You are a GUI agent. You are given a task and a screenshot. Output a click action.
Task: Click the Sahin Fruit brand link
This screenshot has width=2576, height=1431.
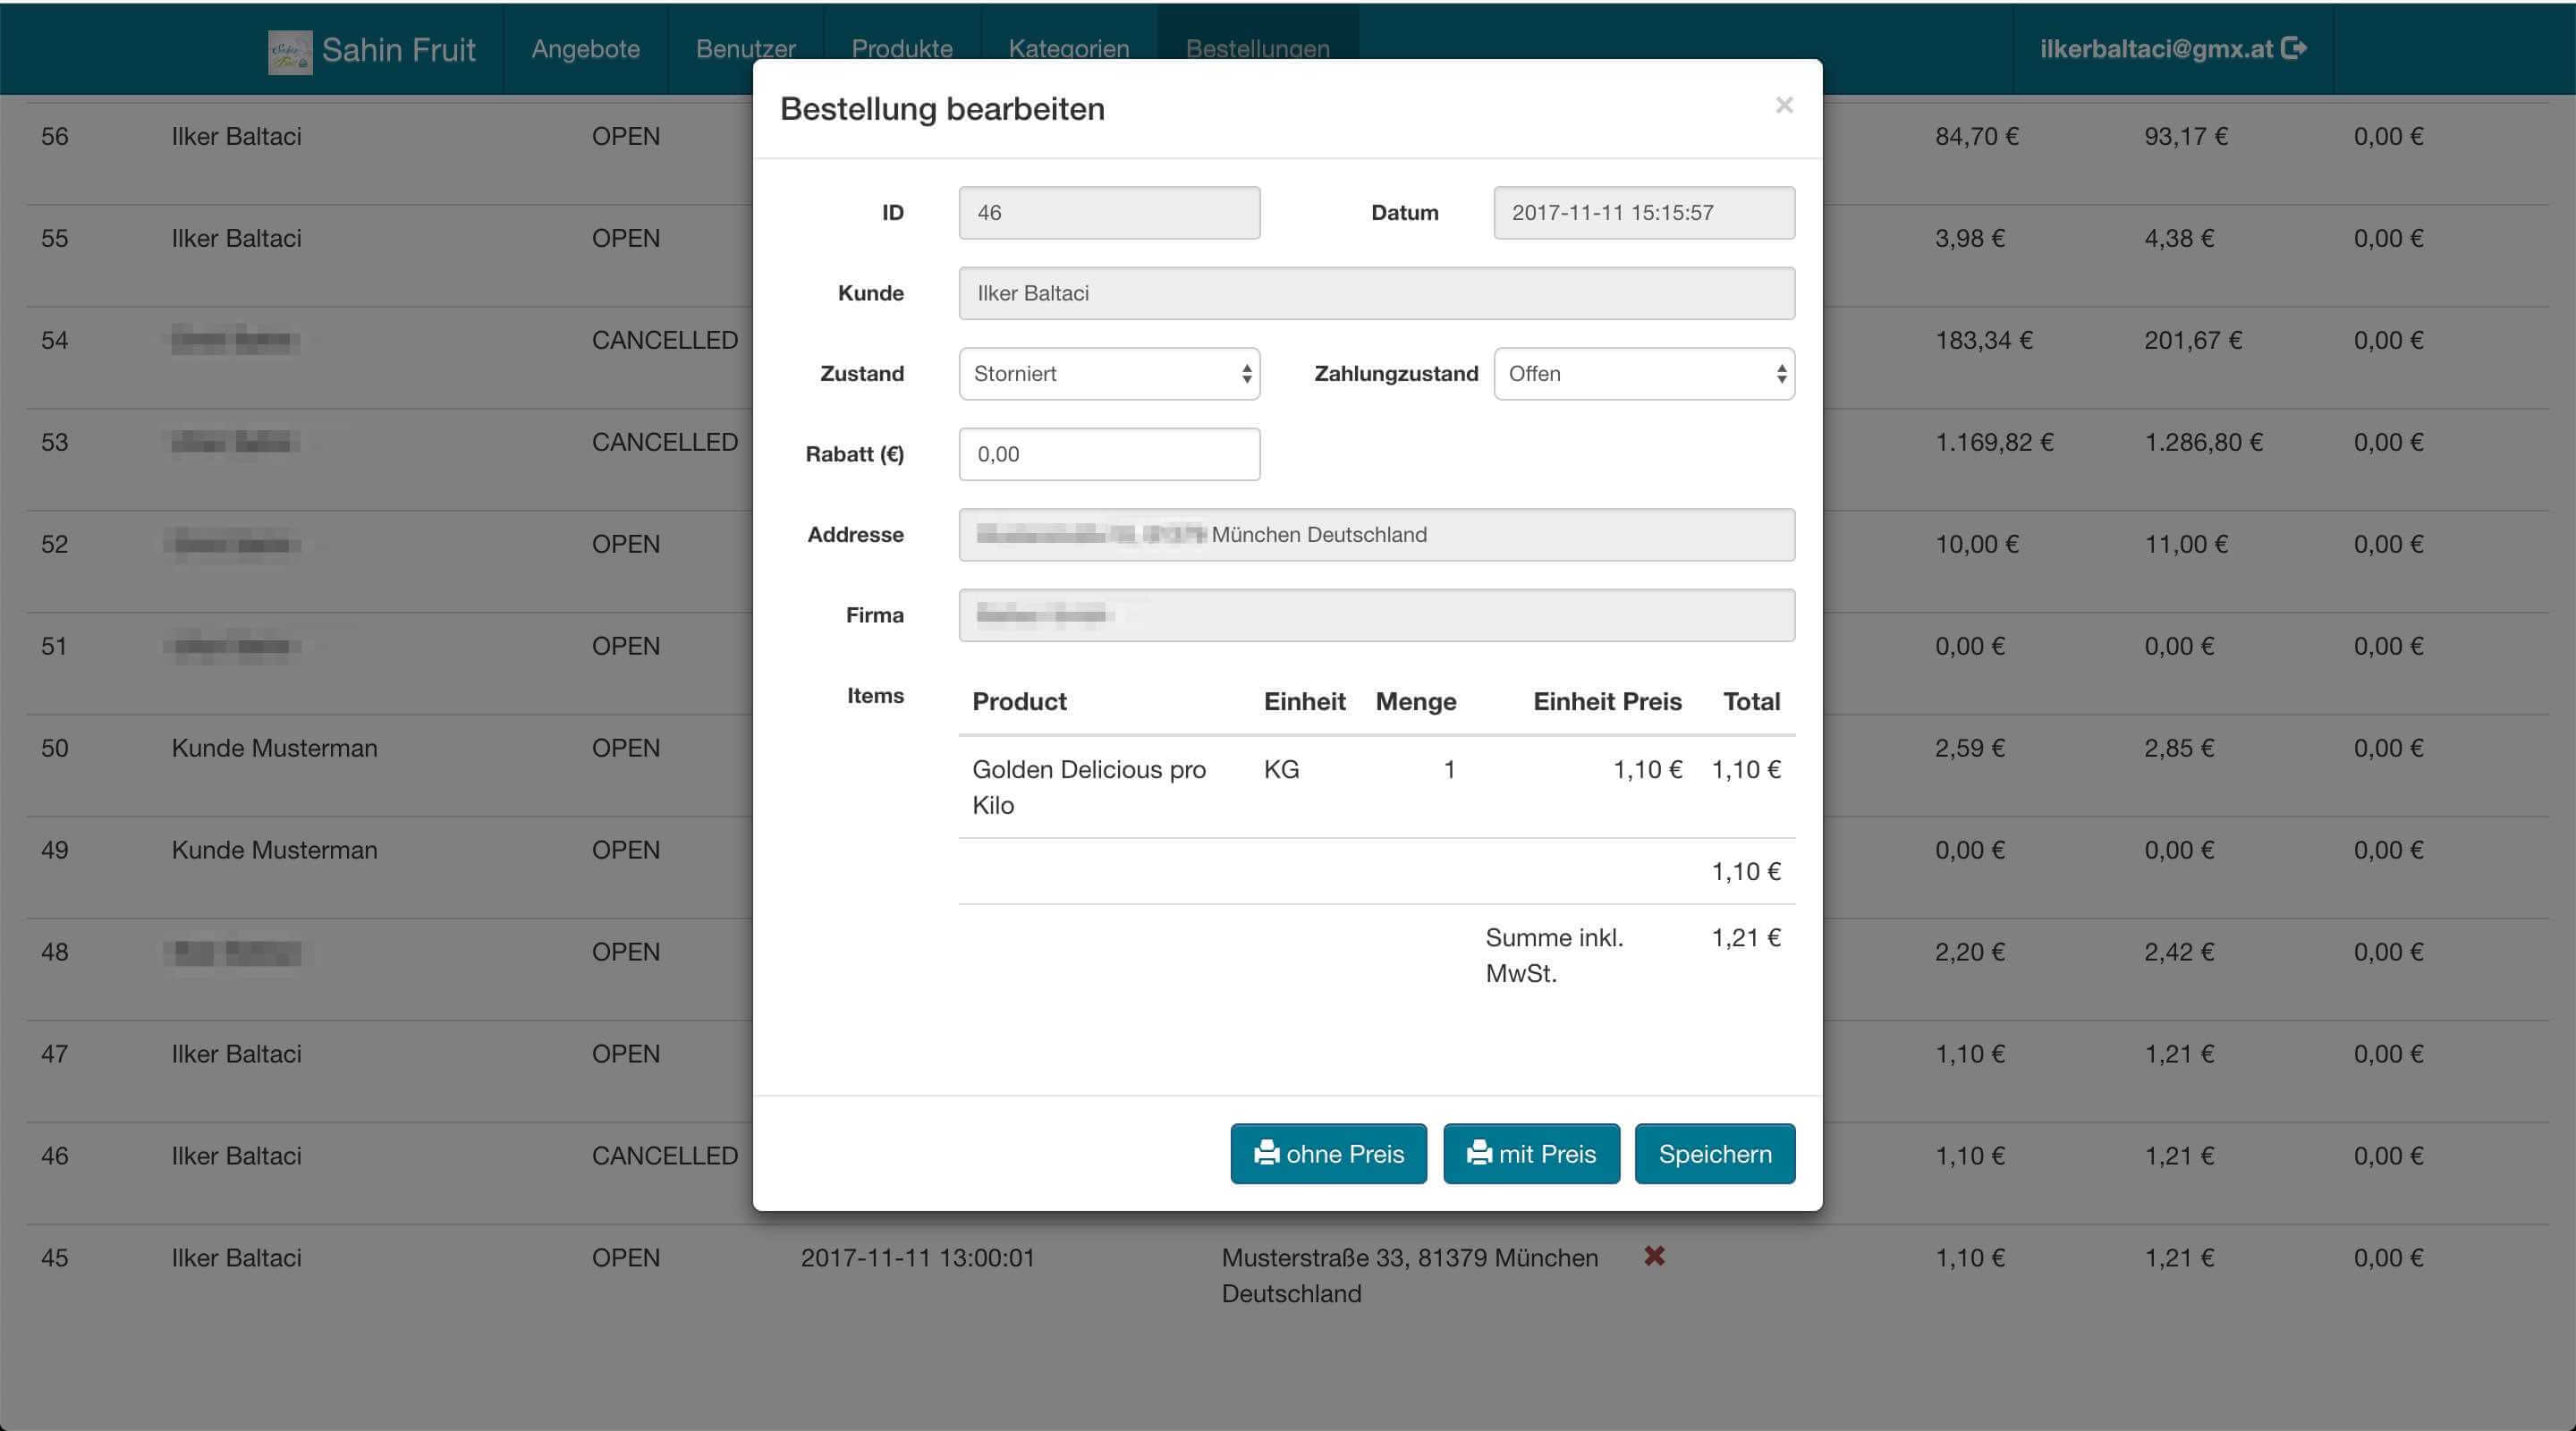click(398, 50)
